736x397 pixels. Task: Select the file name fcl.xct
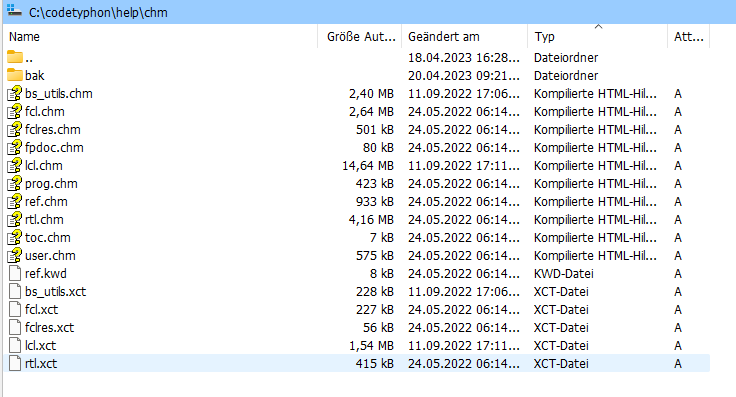point(41,309)
